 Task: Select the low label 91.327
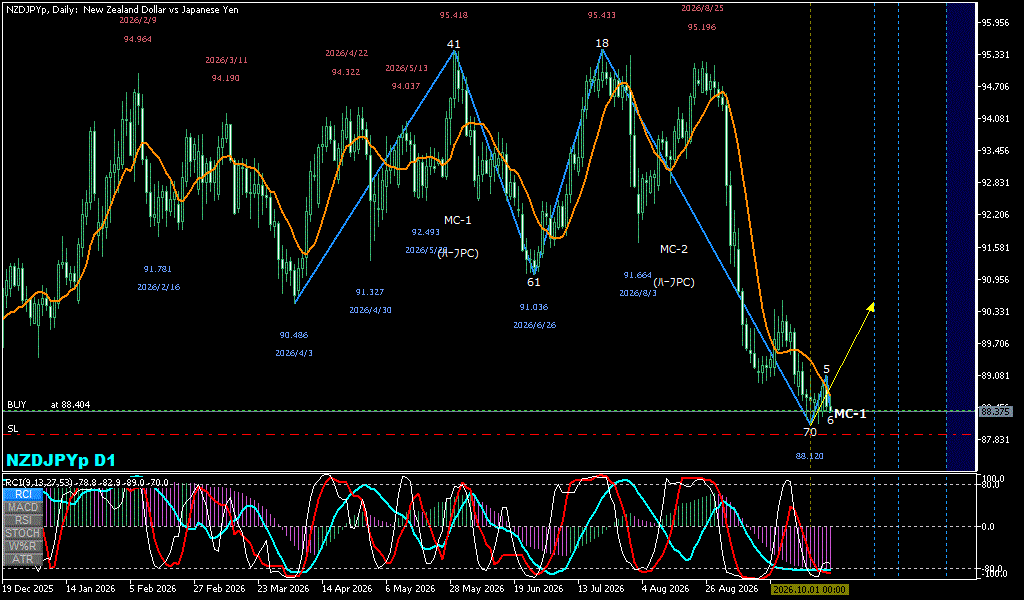370,292
